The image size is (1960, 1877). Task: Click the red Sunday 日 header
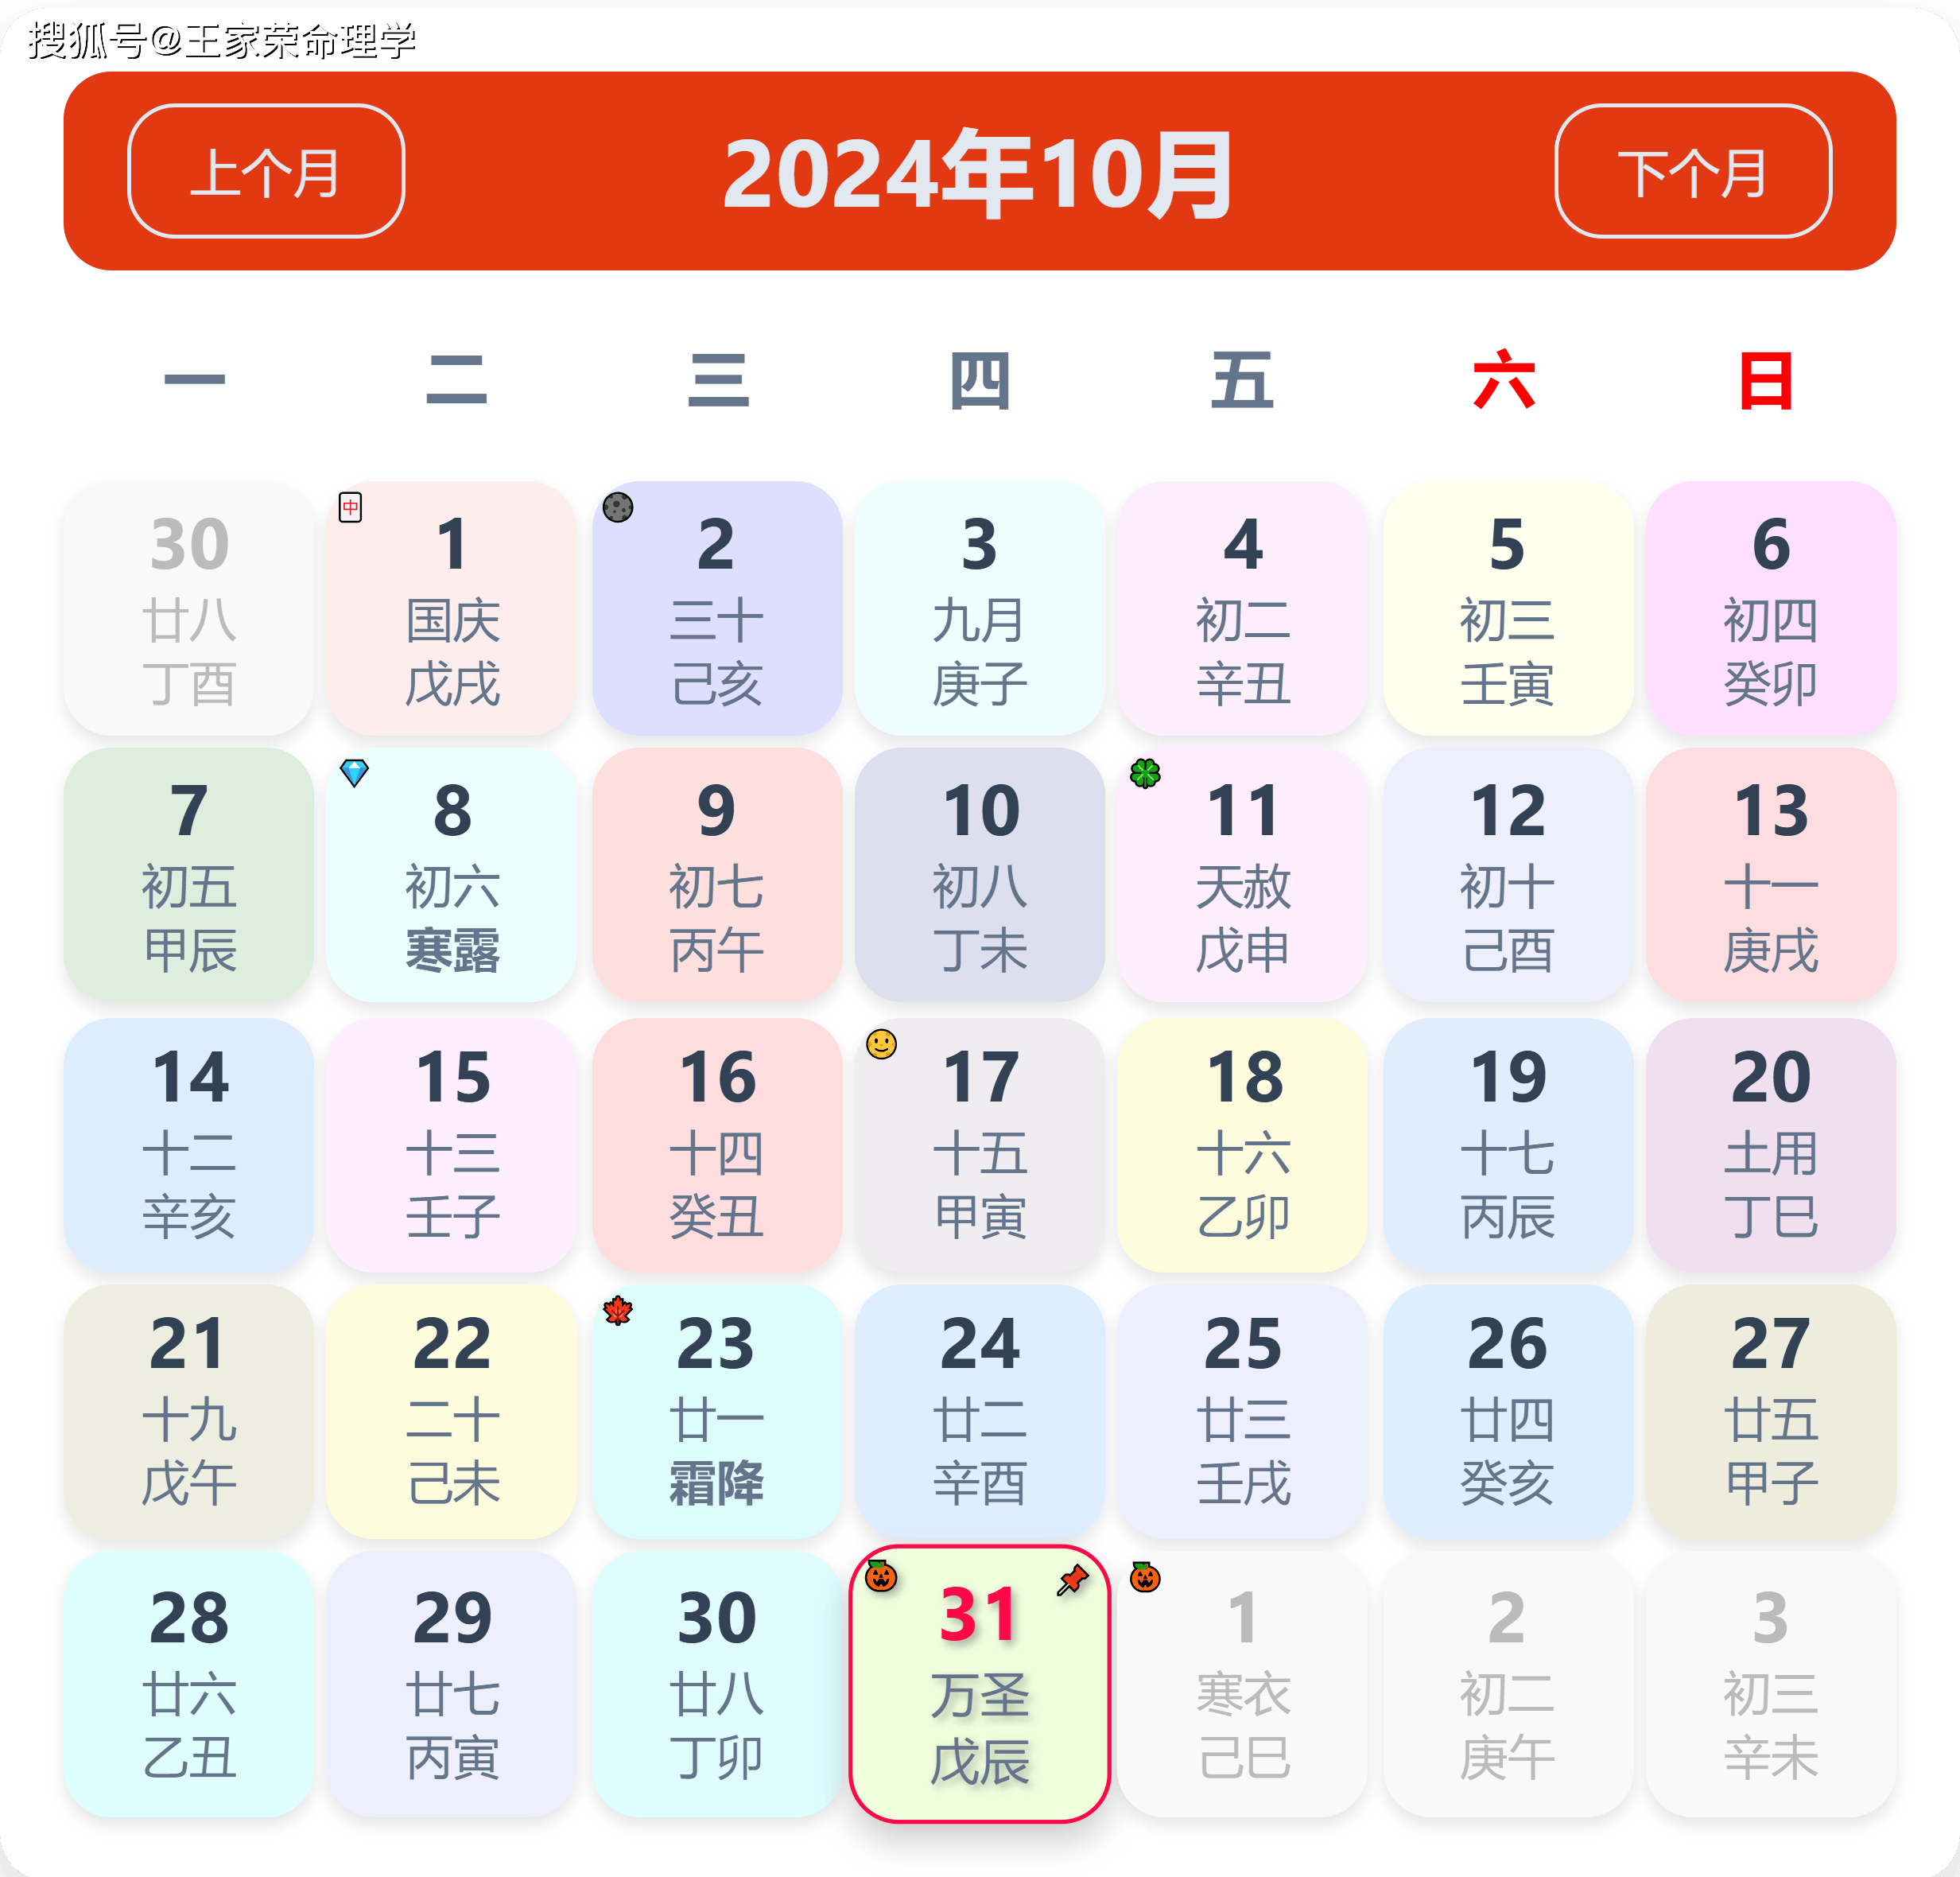pos(1766,379)
